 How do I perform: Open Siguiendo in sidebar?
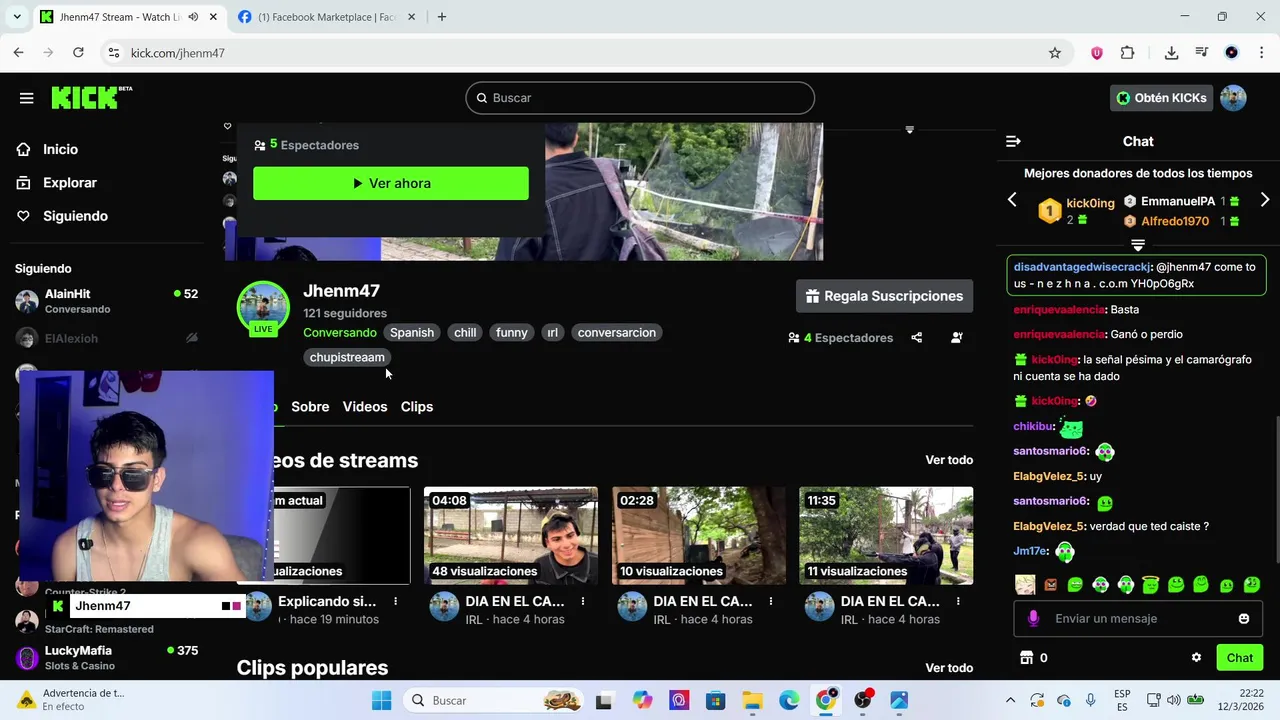75,216
